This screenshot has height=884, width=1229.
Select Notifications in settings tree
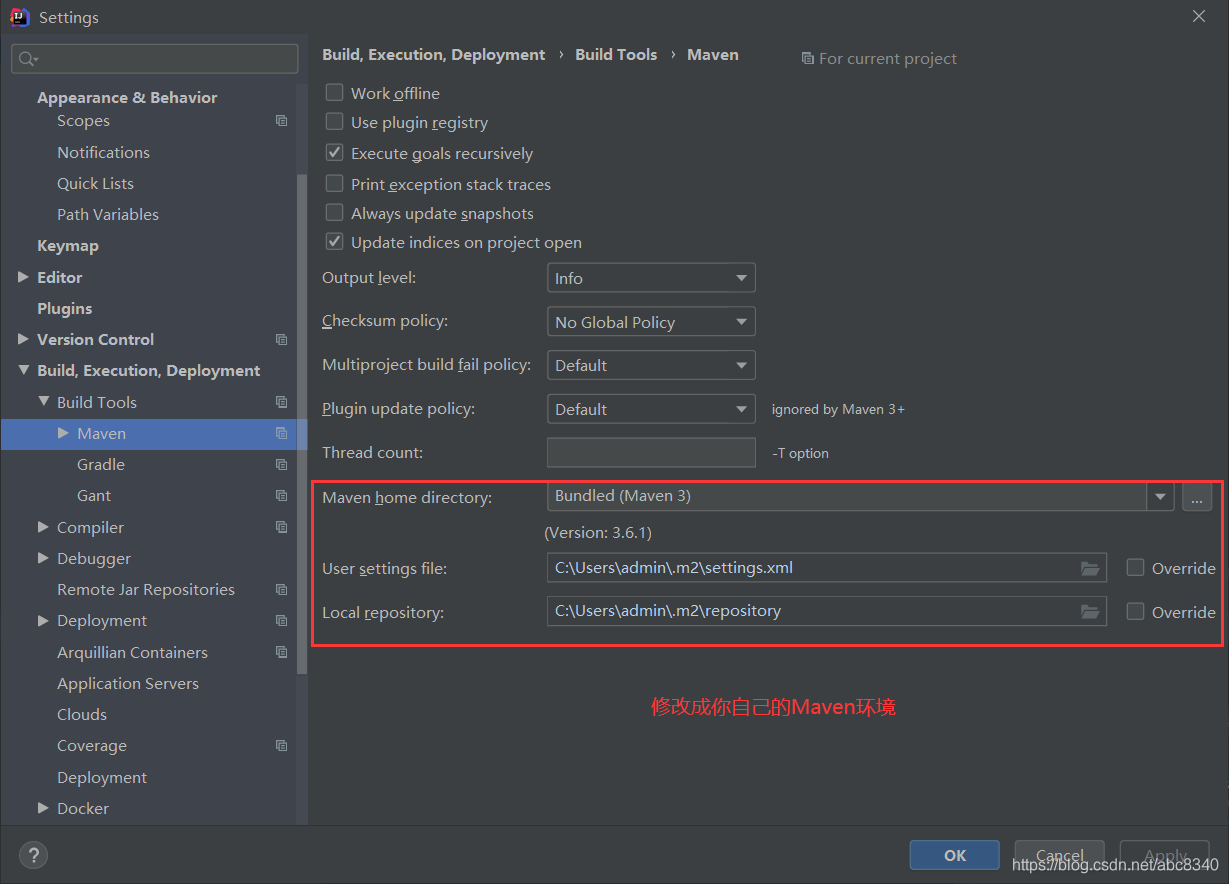pos(103,153)
